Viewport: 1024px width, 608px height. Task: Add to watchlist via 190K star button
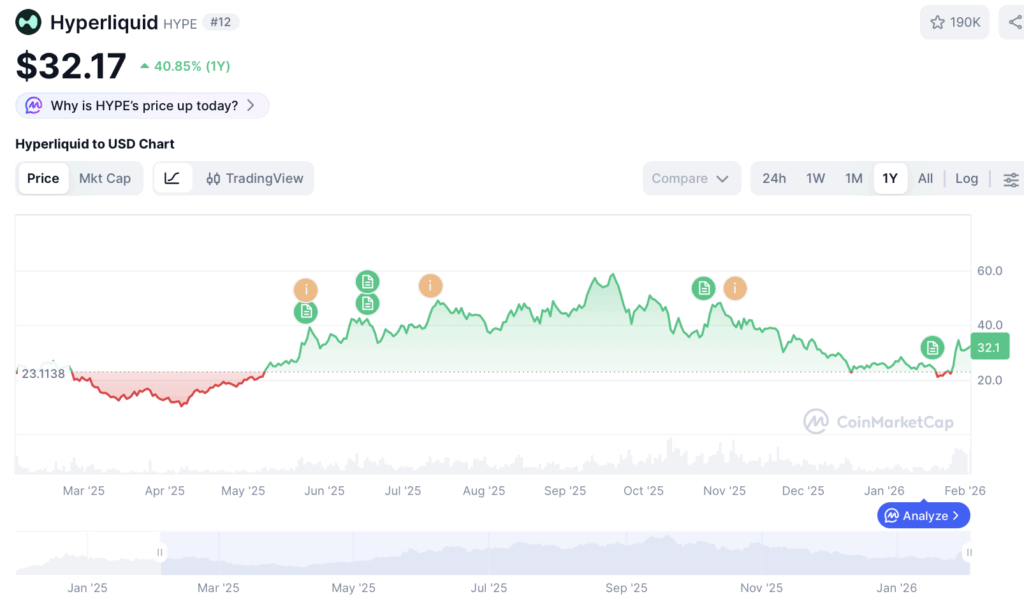pos(955,22)
